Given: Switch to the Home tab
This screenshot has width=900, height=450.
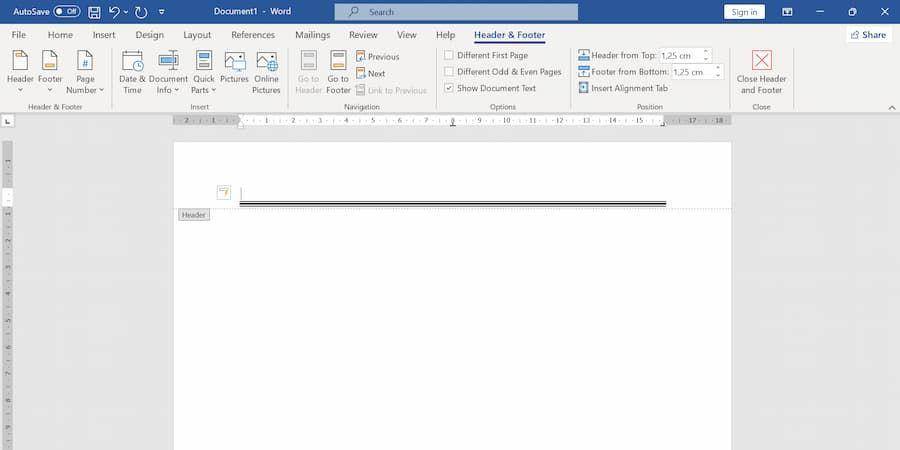Looking at the screenshot, I should 60,35.
